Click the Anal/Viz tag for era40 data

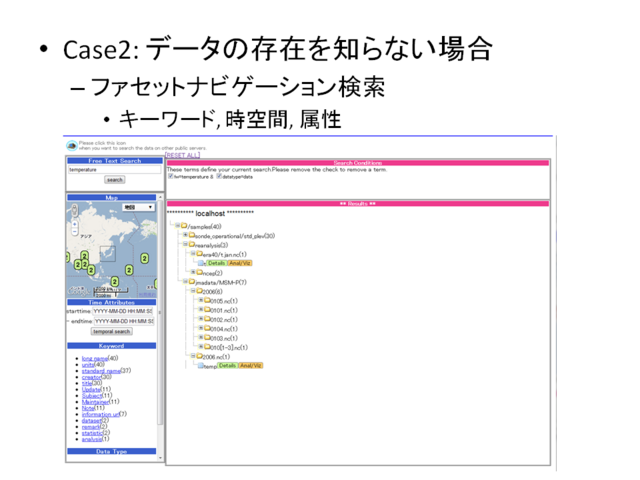pos(239,263)
